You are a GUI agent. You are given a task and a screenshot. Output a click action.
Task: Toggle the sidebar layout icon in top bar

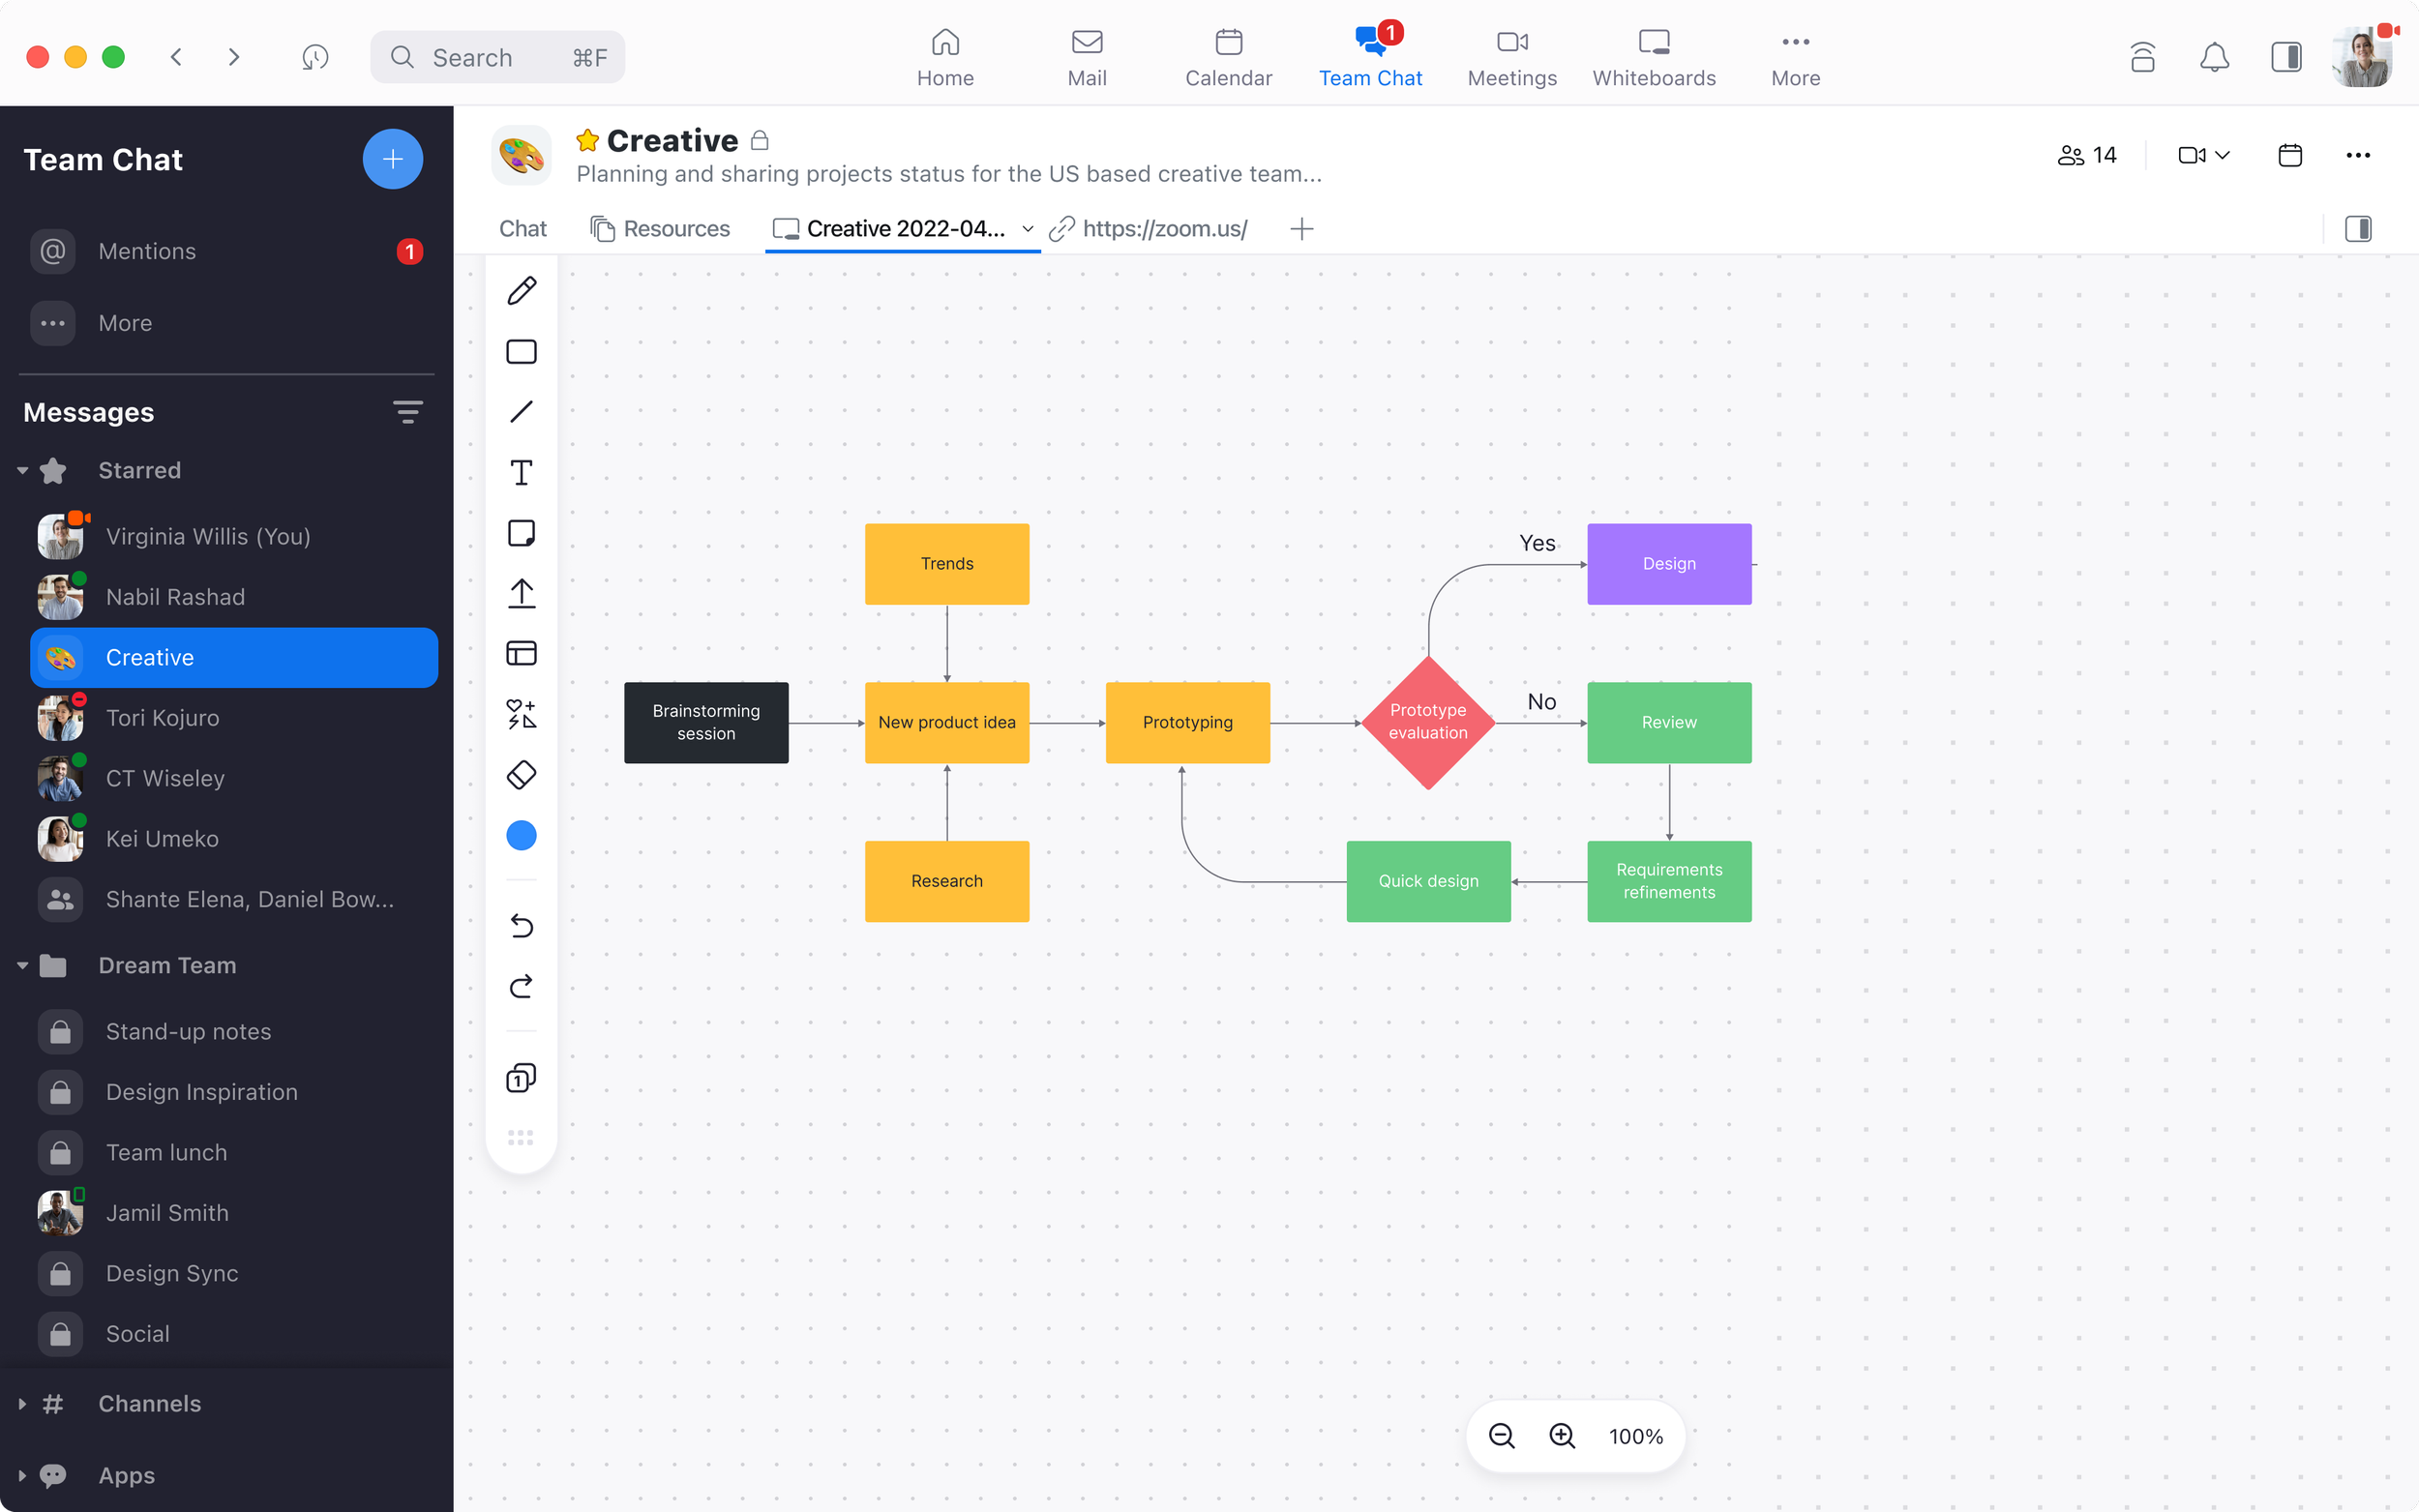click(x=2286, y=57)
